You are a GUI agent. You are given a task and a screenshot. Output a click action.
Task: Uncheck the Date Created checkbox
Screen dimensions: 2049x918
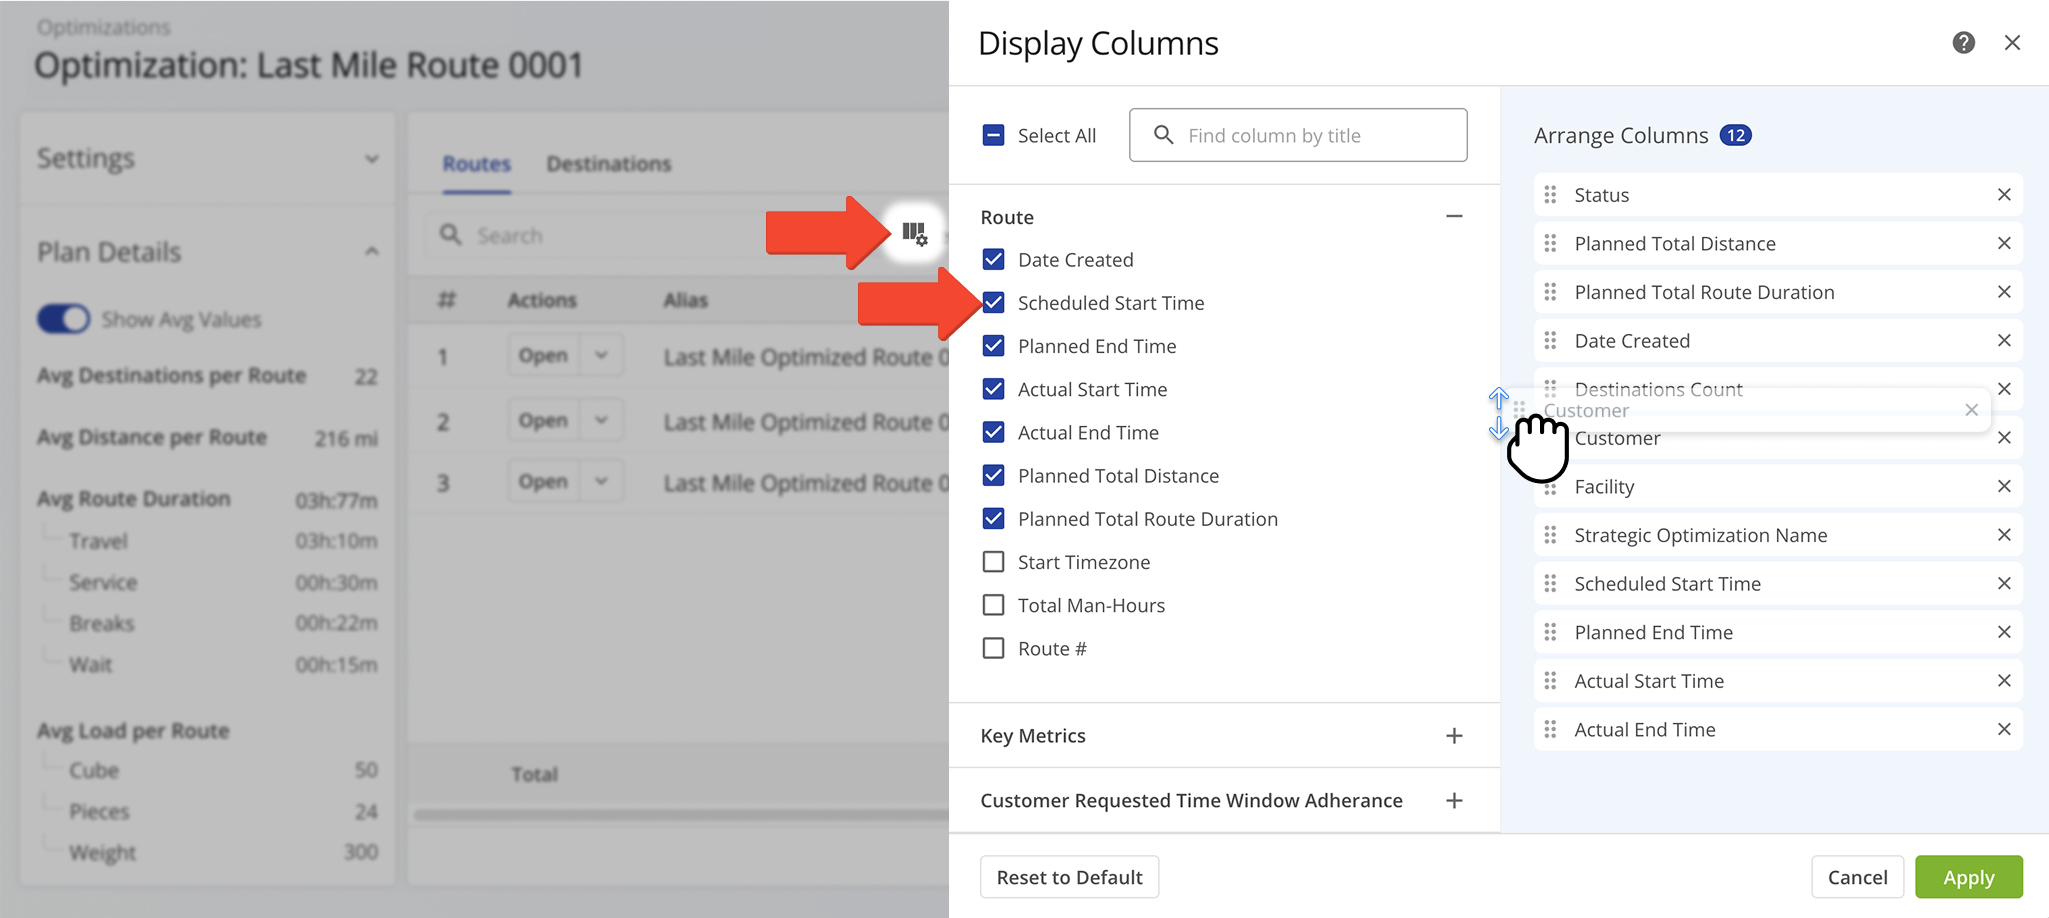click(993, 260)
